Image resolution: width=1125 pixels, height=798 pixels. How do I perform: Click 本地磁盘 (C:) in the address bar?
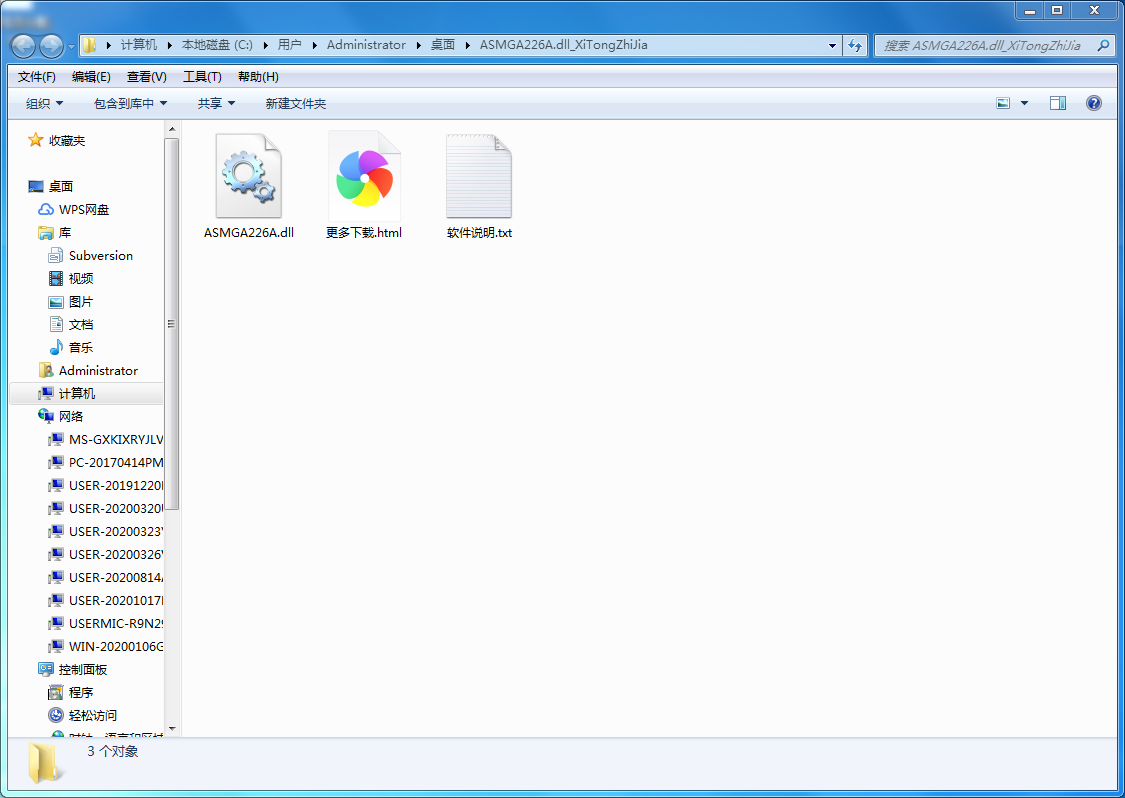point(217,44)
